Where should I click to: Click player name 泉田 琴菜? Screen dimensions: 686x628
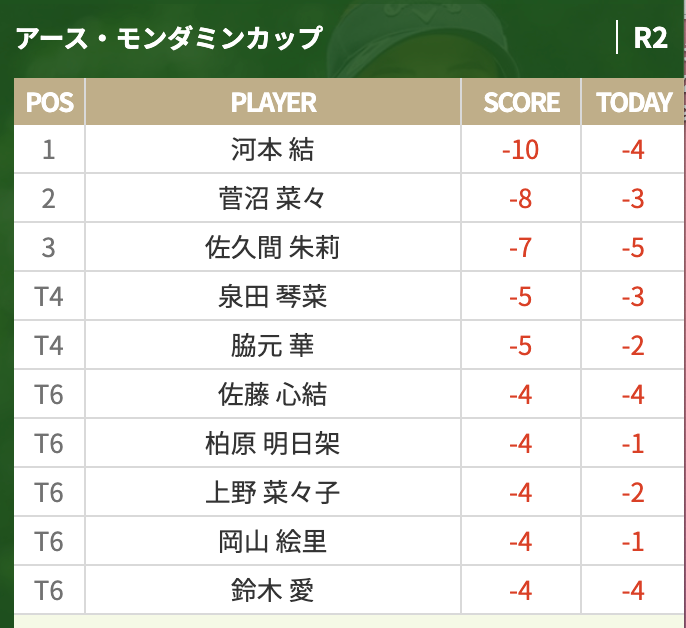click(x=273, y=296)
